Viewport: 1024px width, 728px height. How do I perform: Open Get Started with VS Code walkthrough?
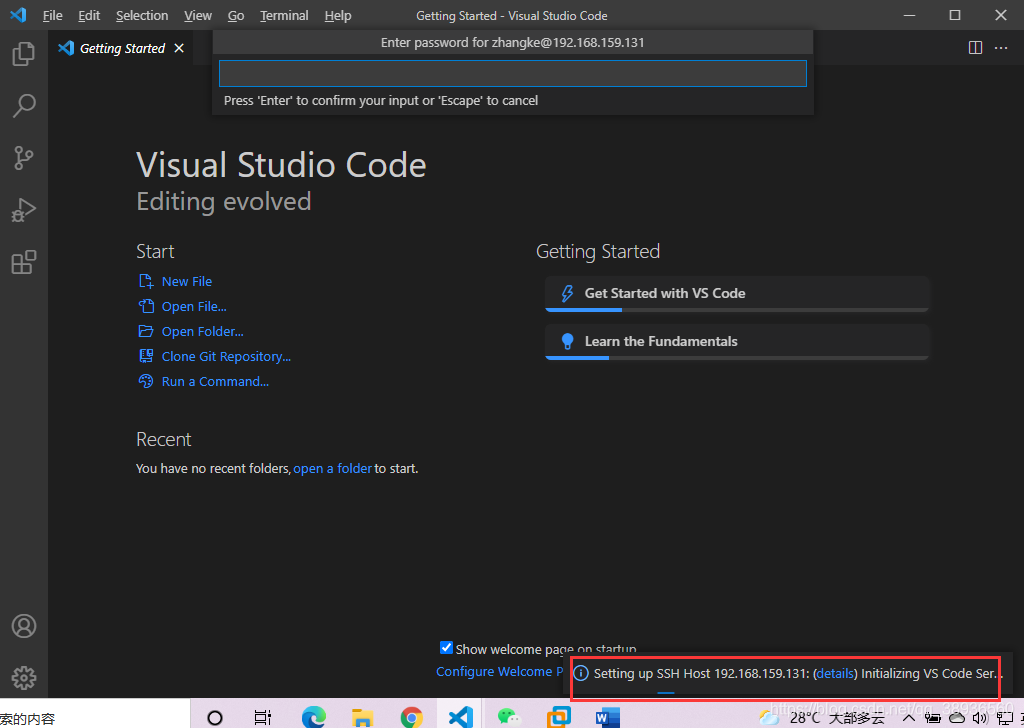737,294
